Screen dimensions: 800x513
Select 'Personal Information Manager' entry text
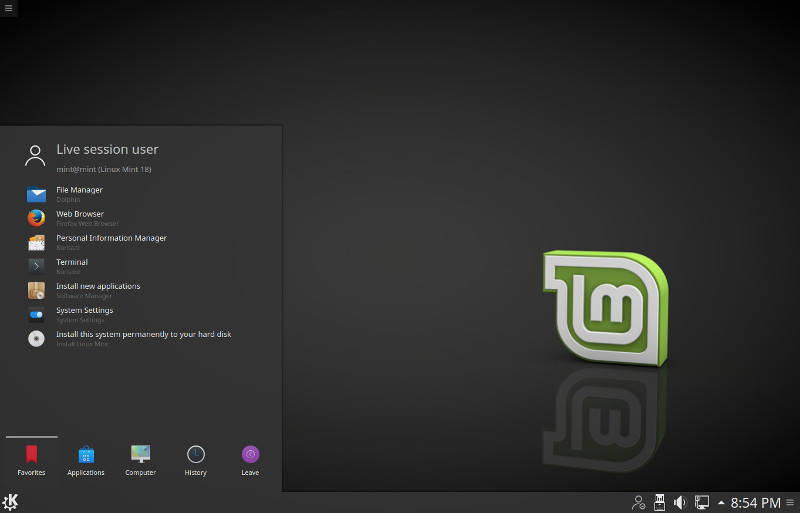[x=111, y=238]
